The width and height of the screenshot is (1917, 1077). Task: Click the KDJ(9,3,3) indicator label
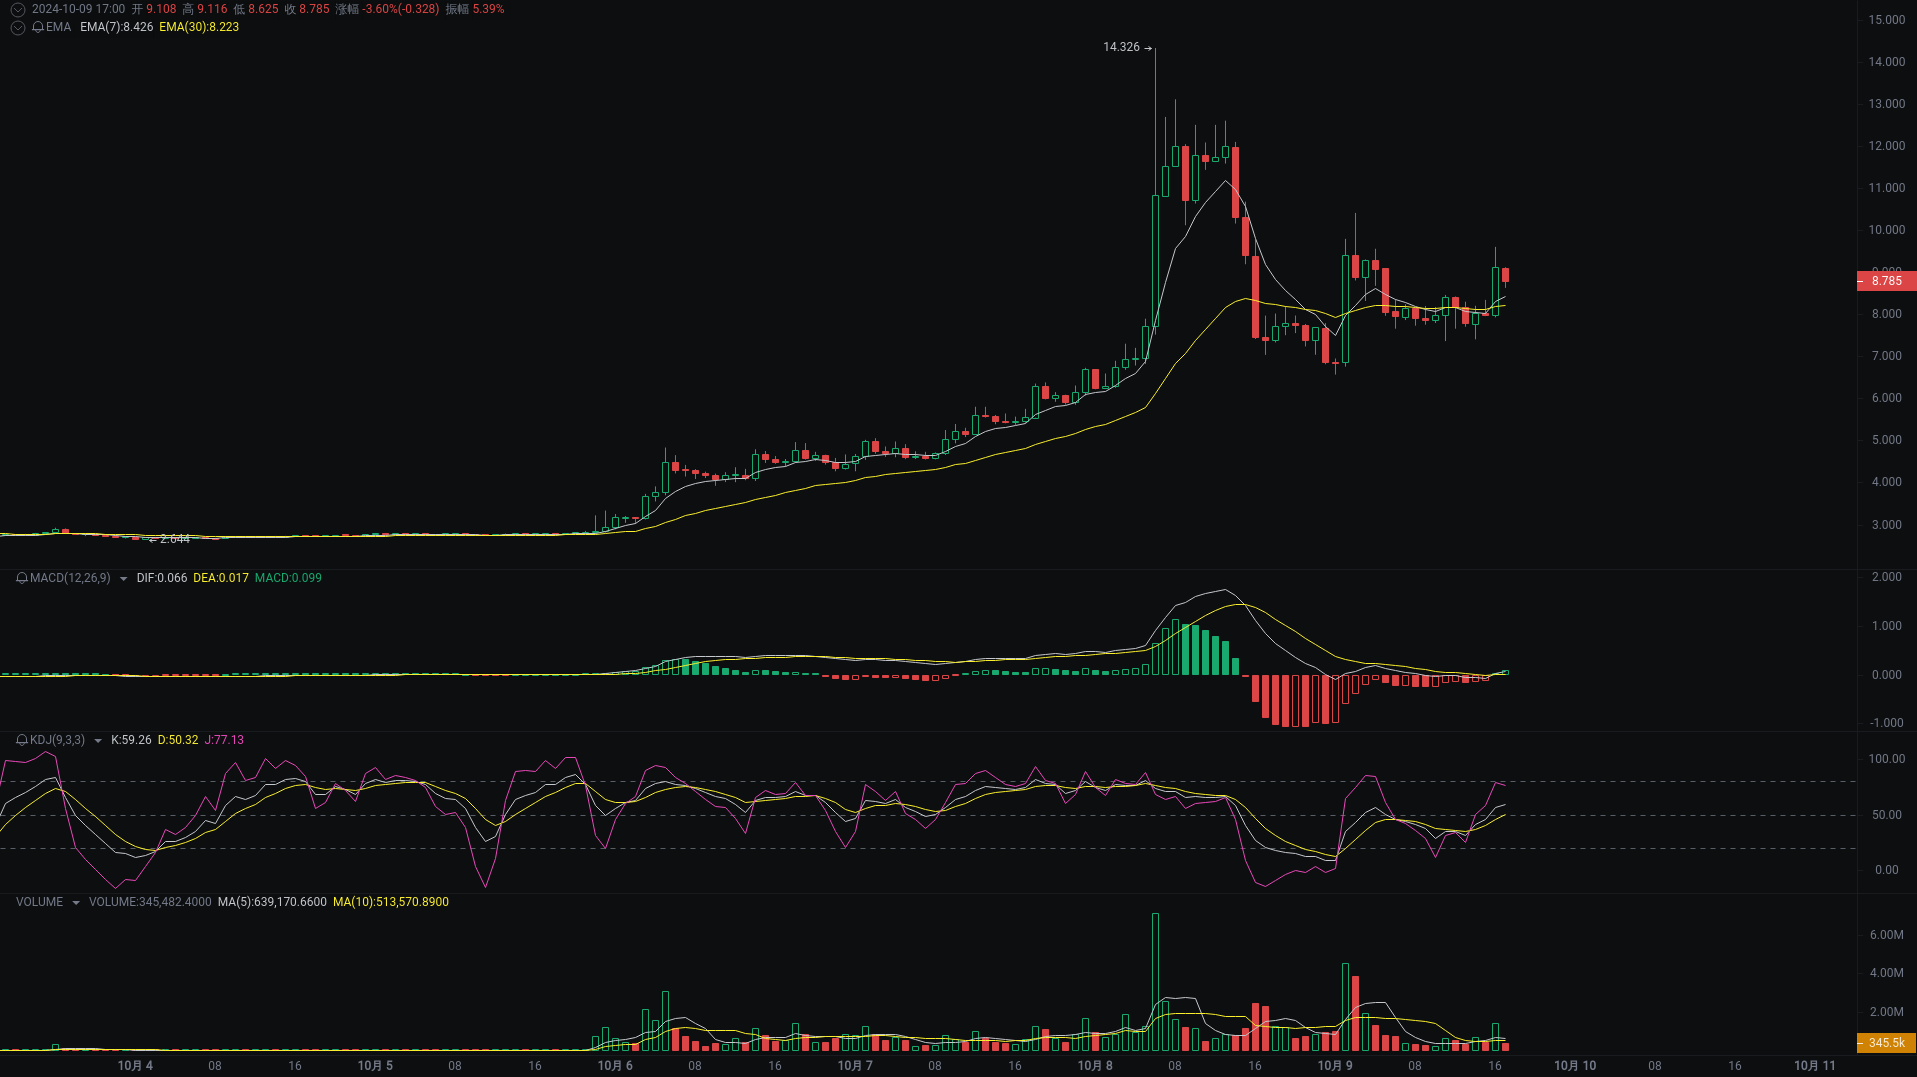[x=57, y=740]
